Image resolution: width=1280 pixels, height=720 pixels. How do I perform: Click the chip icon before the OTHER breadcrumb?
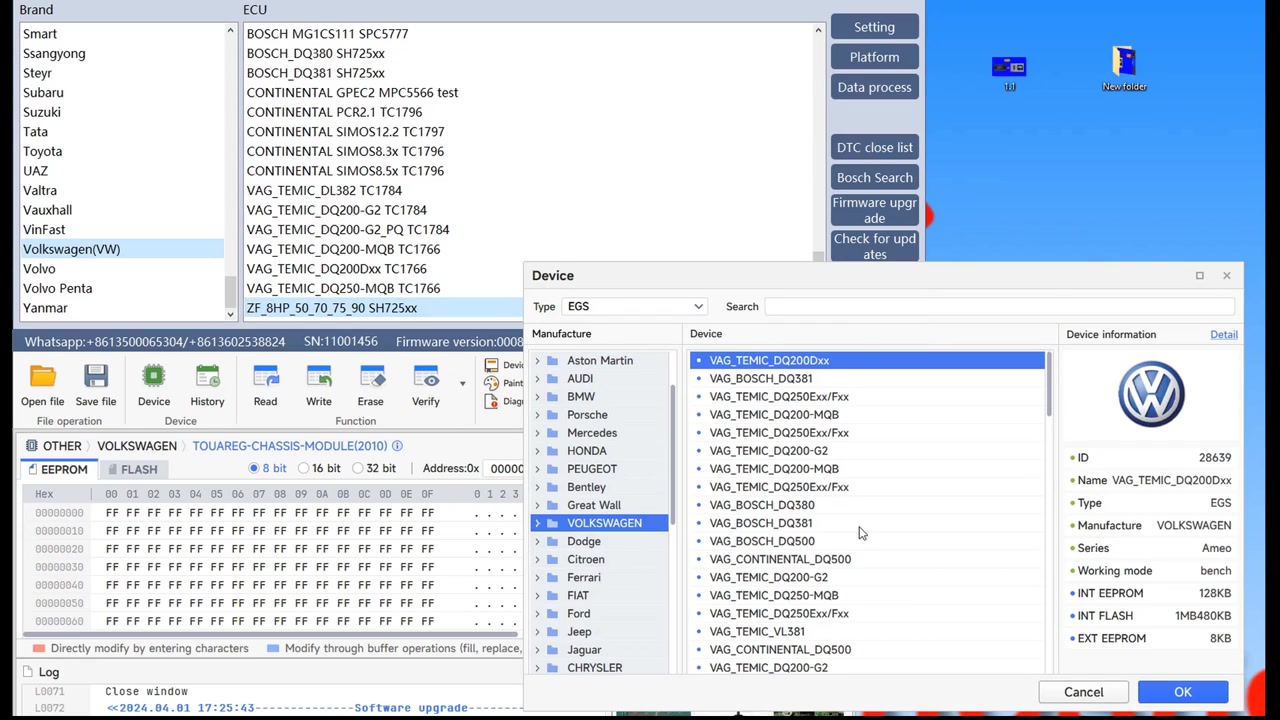coord(32,446)
